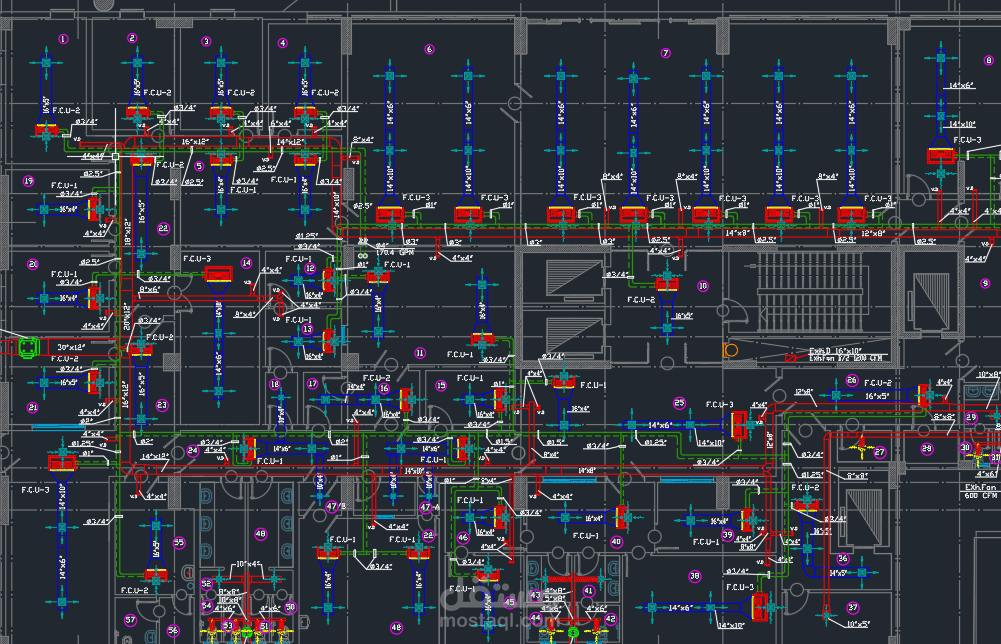Image resolution: width=1001 pixels, height=644 pixels.
Task: Pick room number tag 2
Action: point(132,38)
